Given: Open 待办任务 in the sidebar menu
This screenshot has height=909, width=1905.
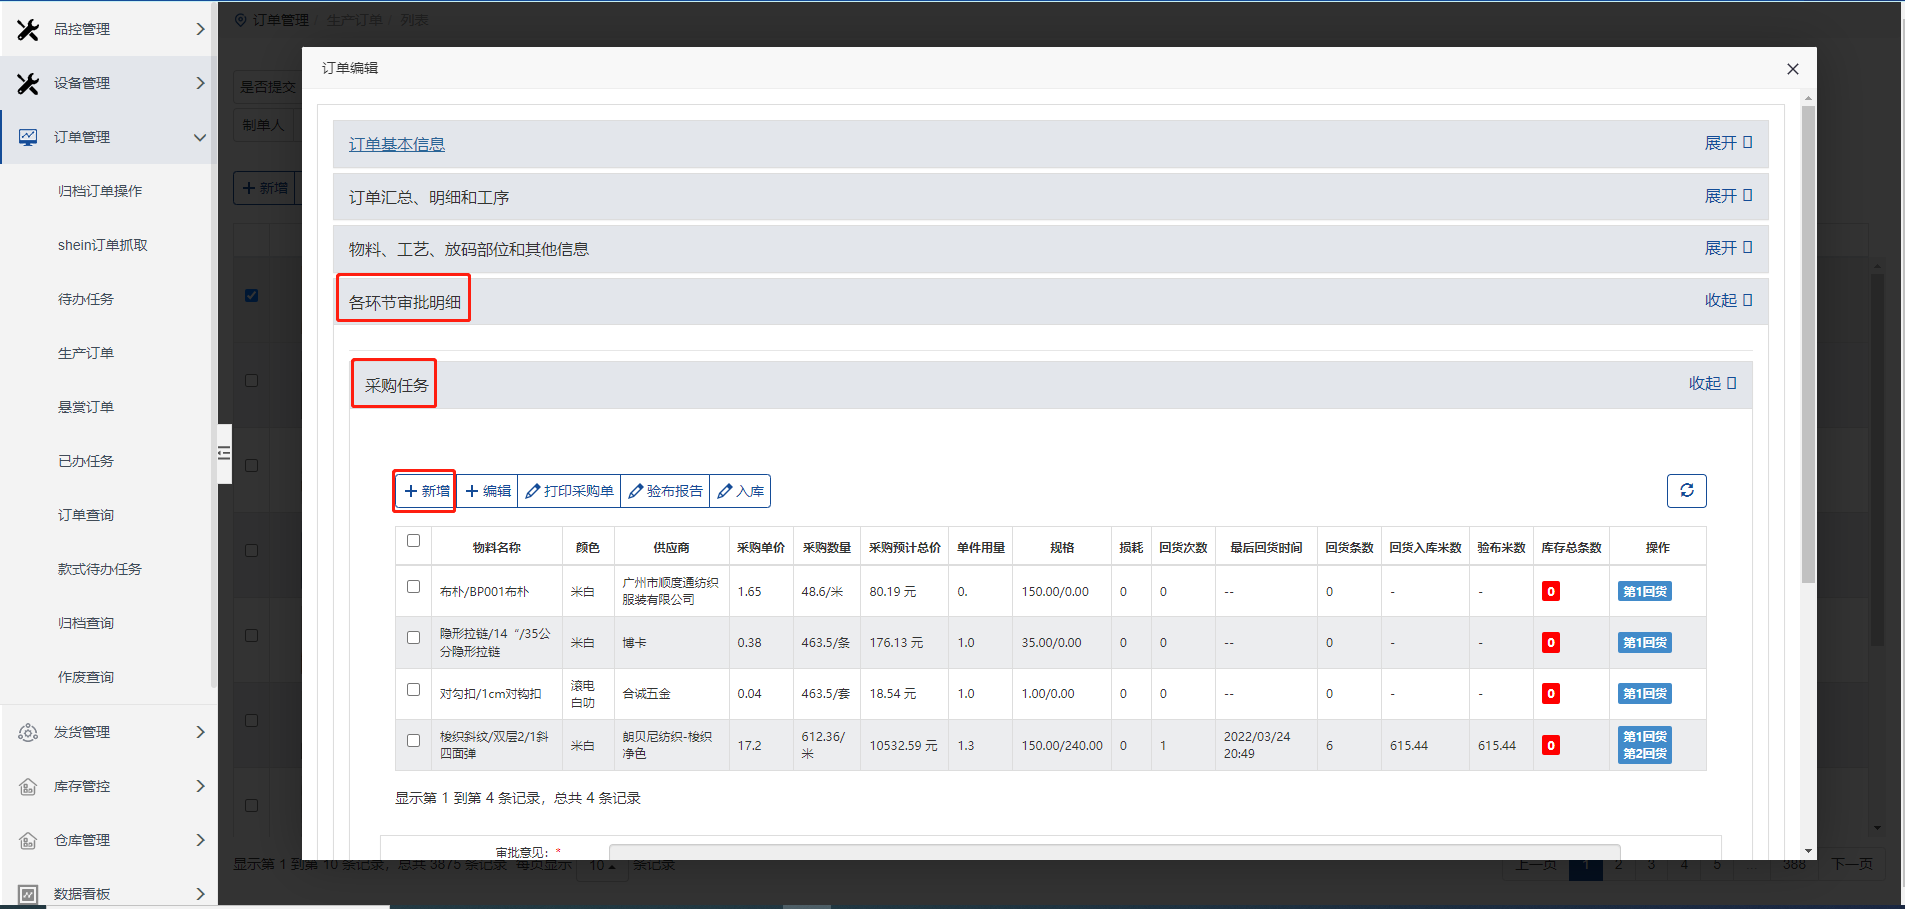Looking at the screenshot, I should click(86, 299).
